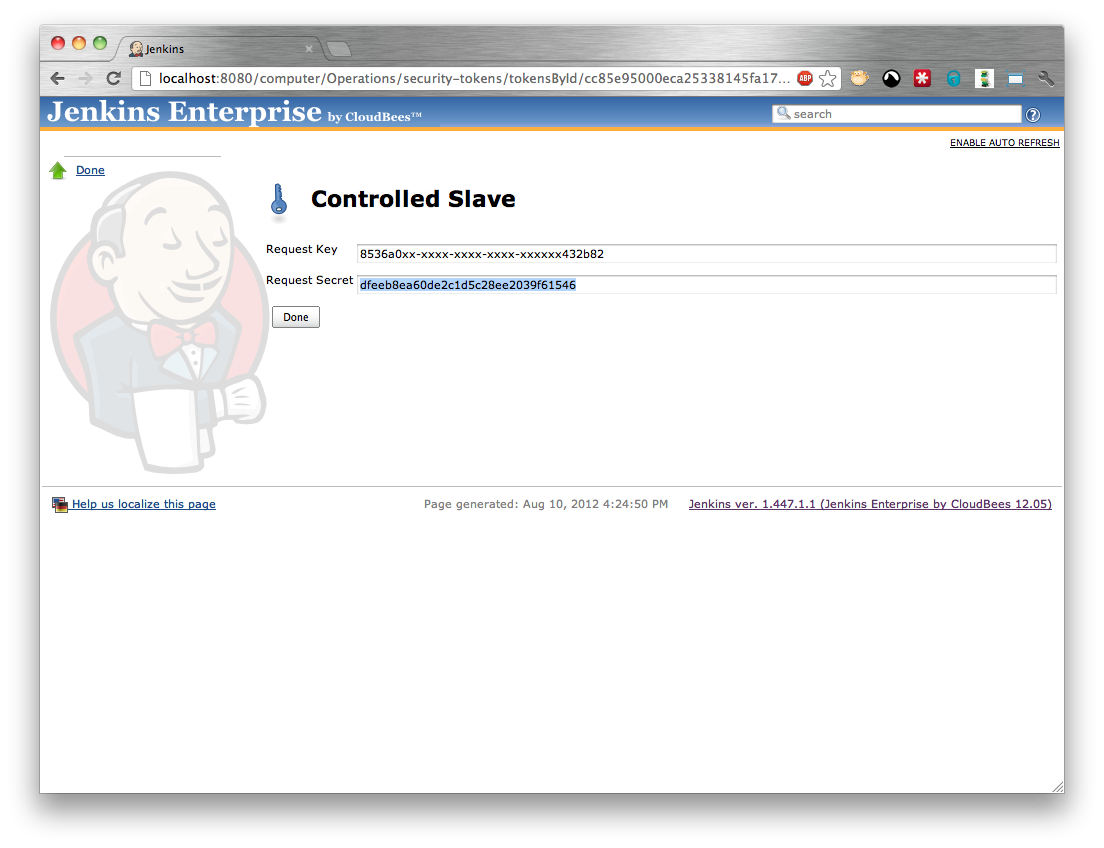Open a new browser tab
This screenshot has width=1104, height=848.
click(x=339, y=49)
